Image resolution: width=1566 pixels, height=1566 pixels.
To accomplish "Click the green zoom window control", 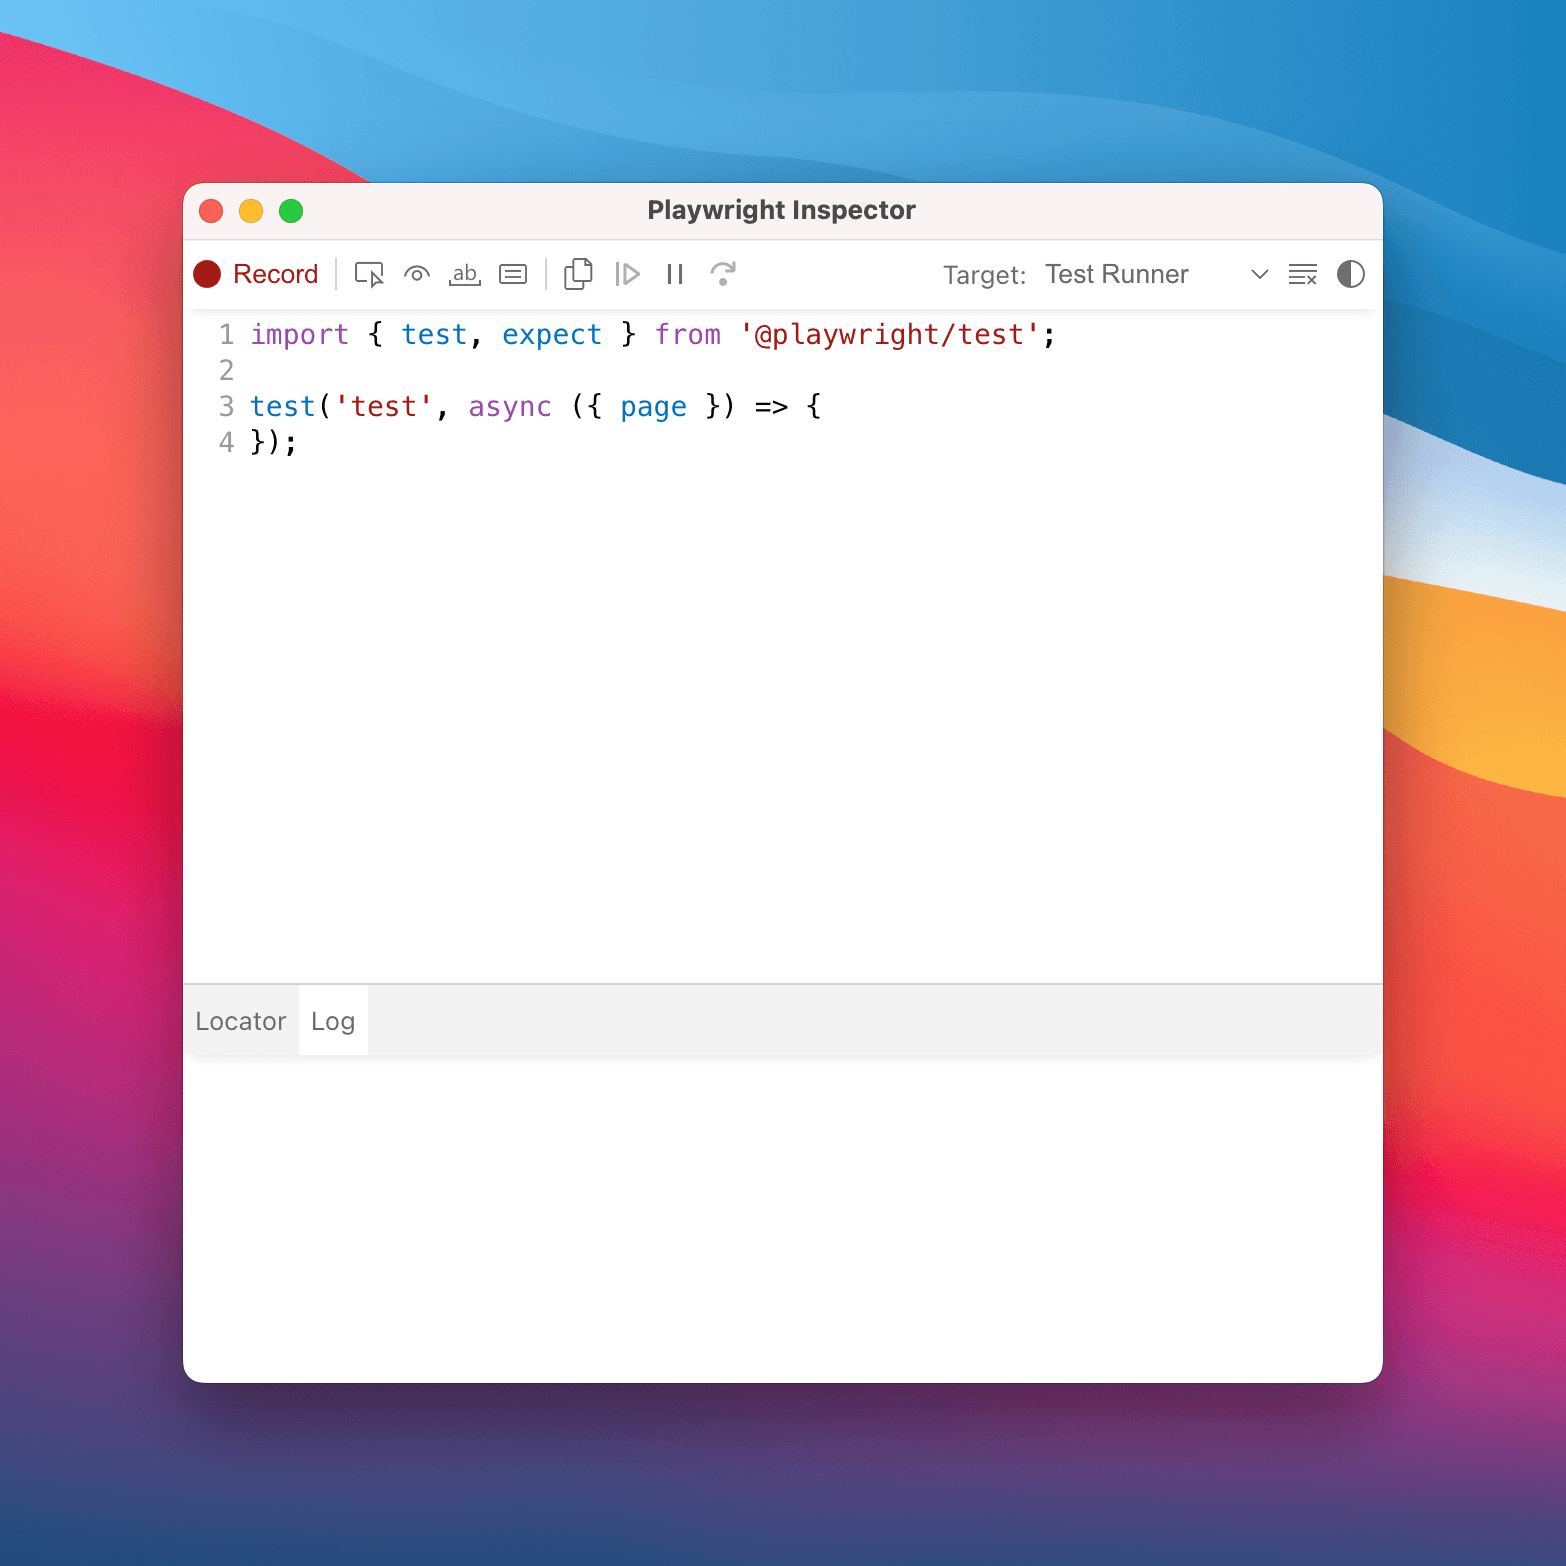I will [x=291, y=211].
